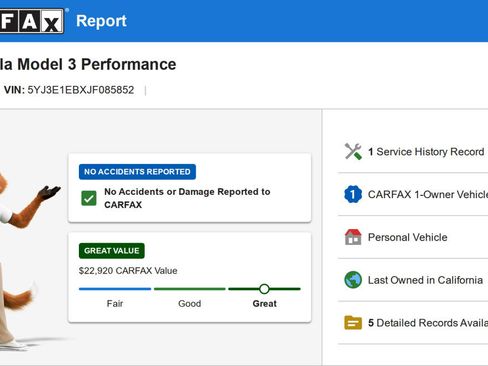Click the blue 1-Owner badge icon
The image size is (488, 366).
(353, 194)
